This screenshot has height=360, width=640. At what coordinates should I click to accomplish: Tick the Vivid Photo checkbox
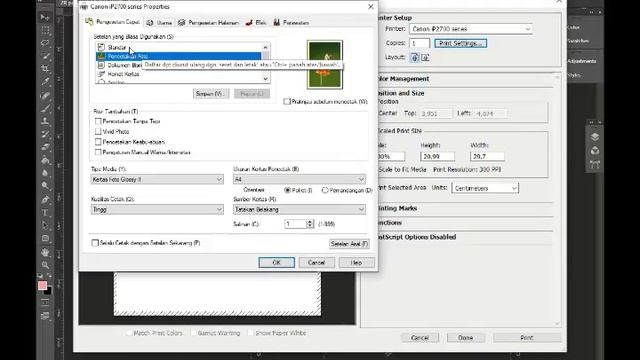click(x=98, y=131)
